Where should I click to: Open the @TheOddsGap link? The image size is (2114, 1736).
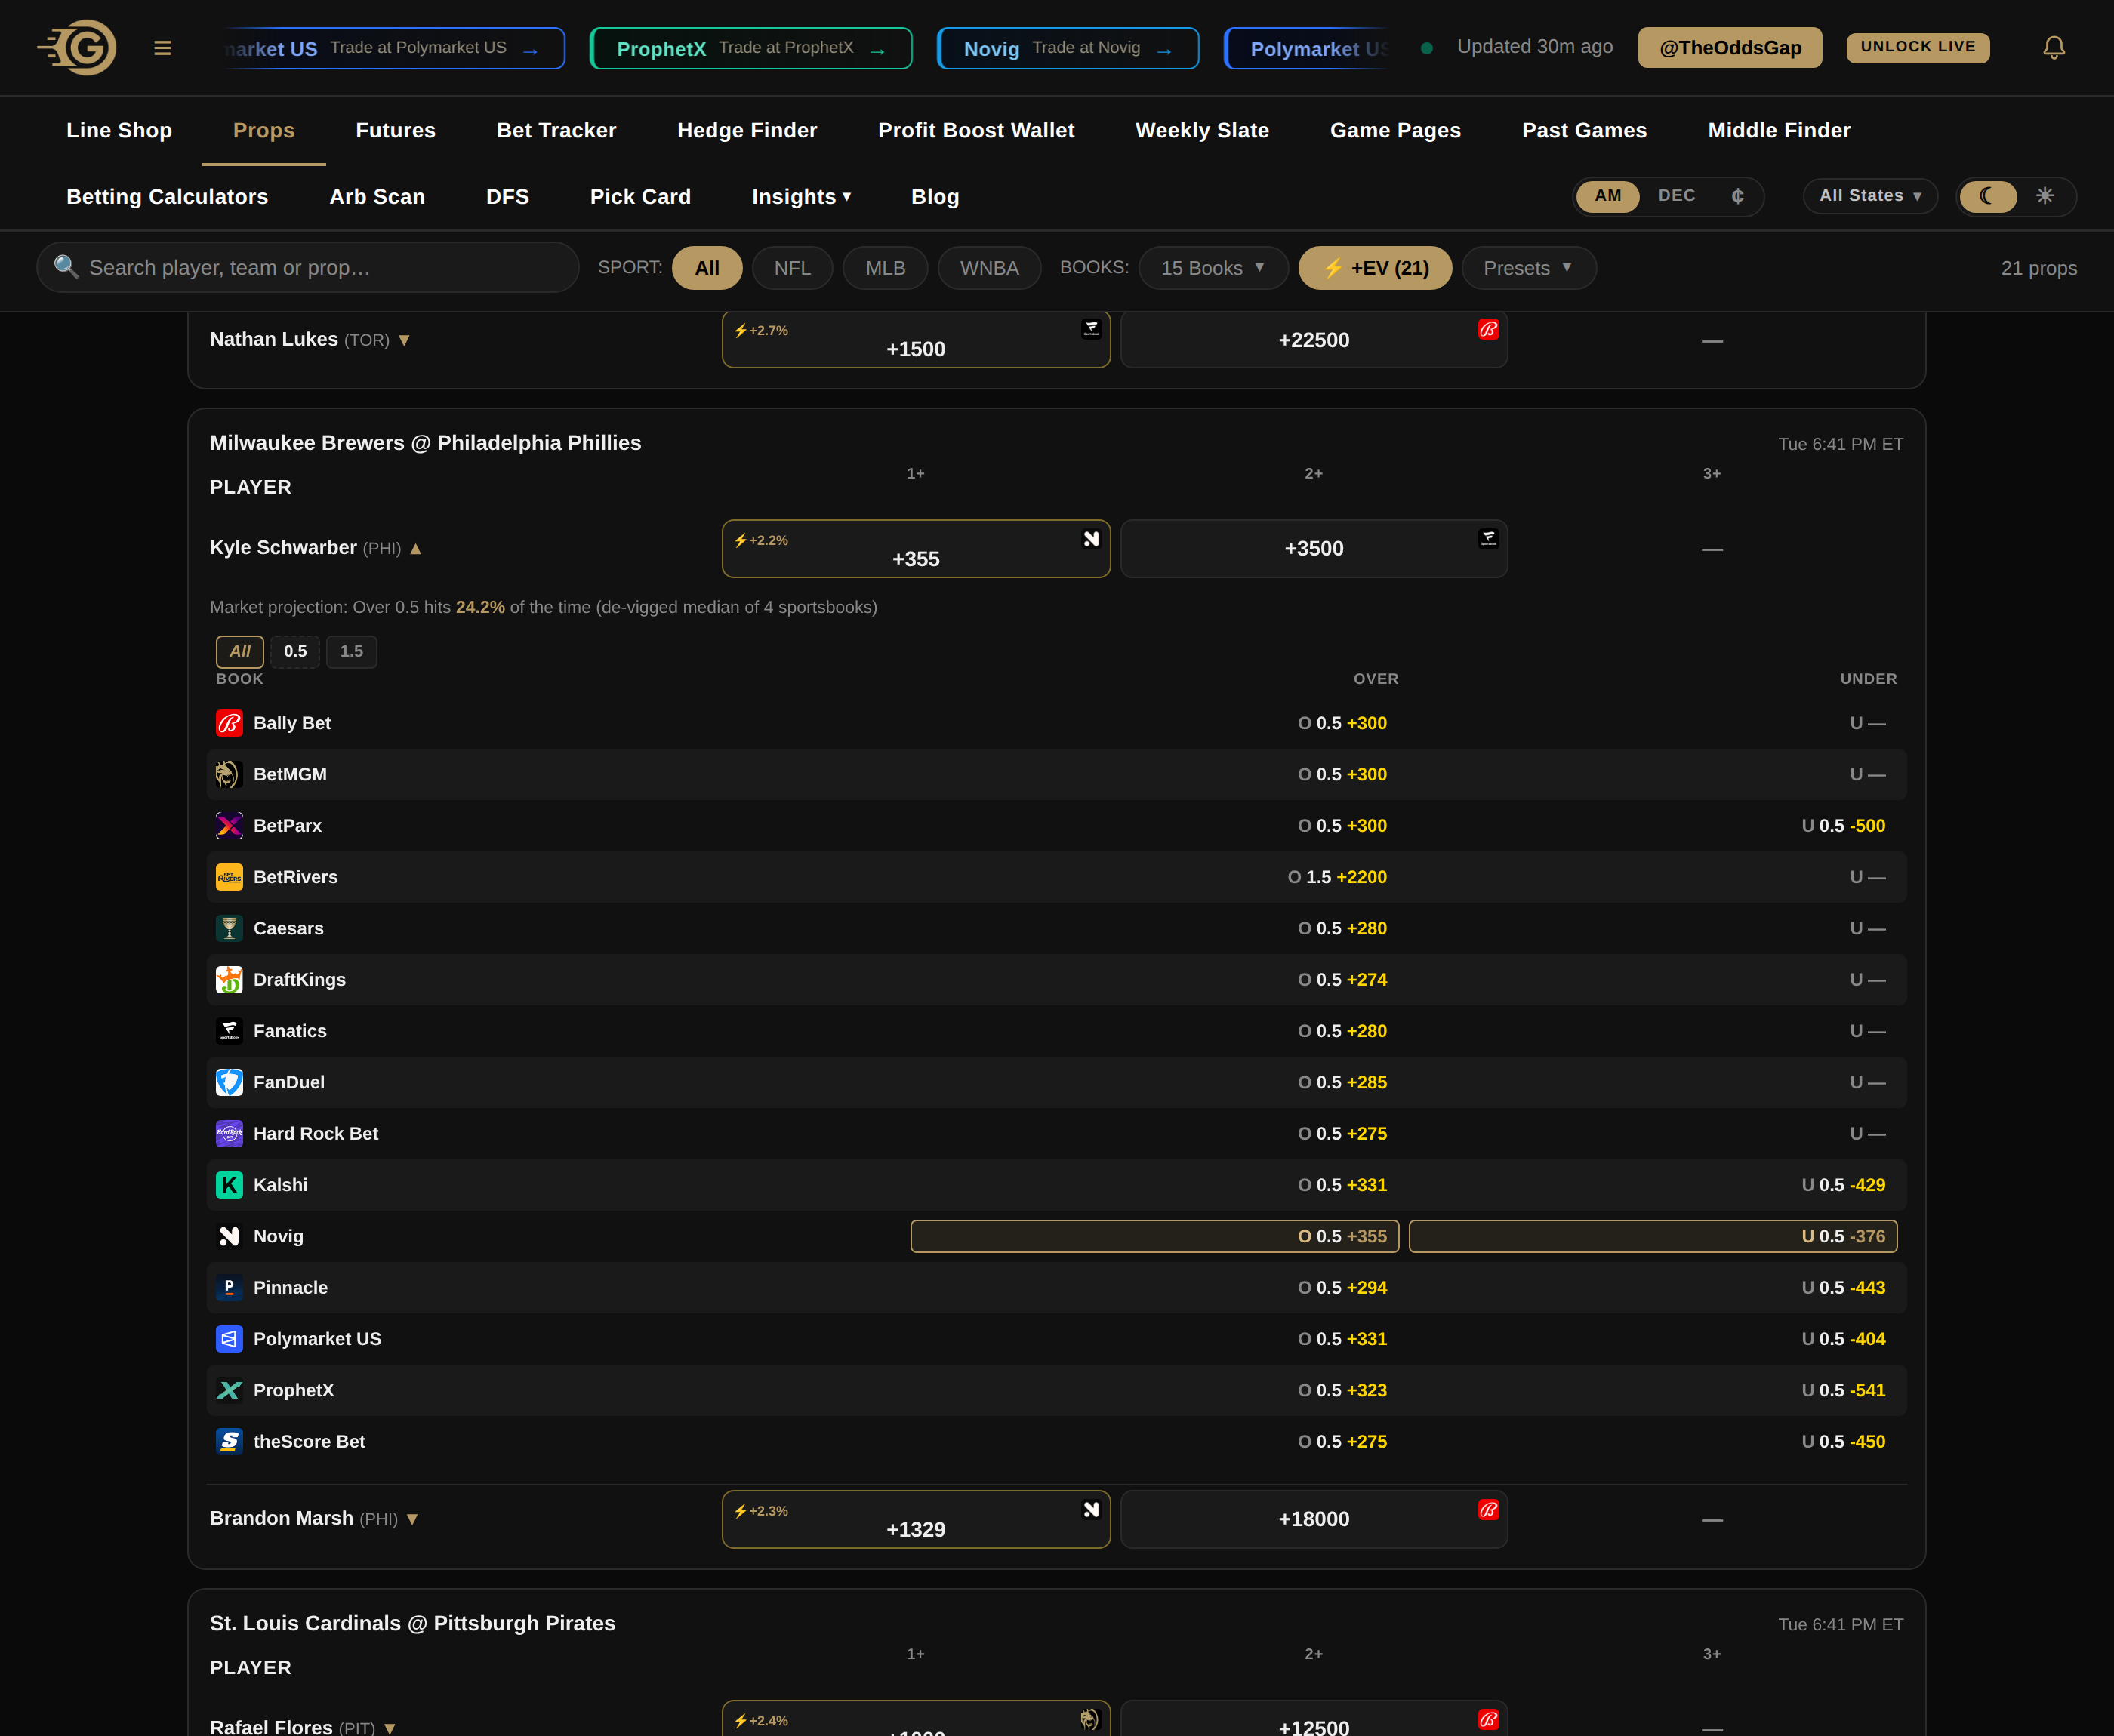point(1729,47)
